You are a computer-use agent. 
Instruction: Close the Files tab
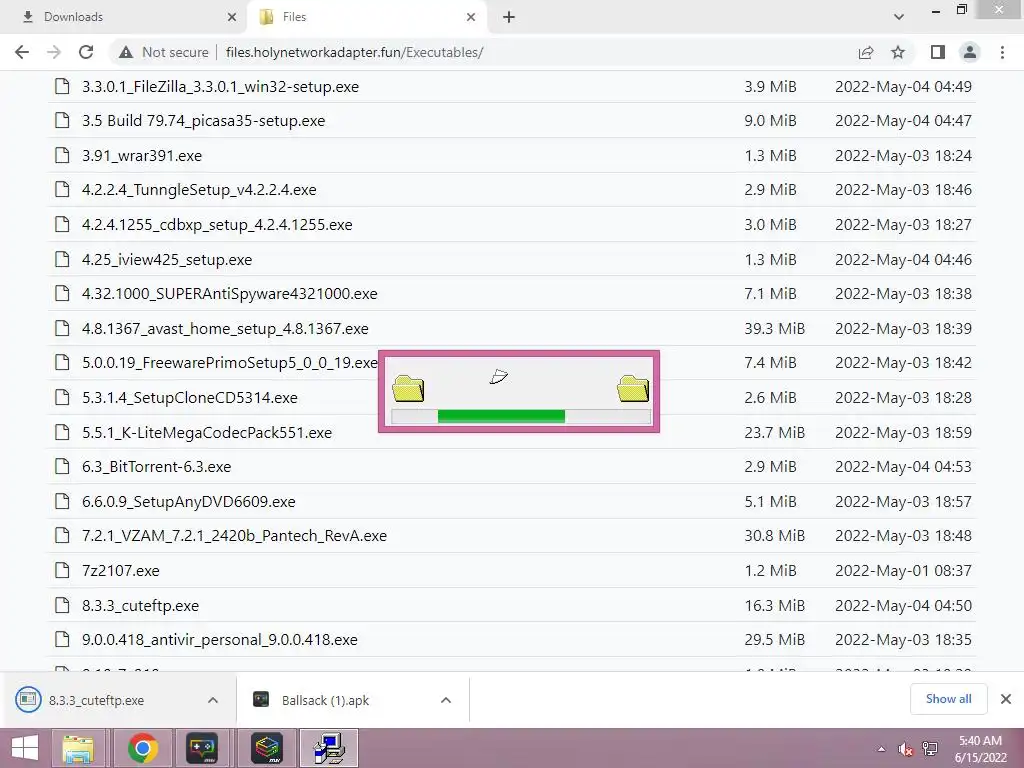point(471,18)
